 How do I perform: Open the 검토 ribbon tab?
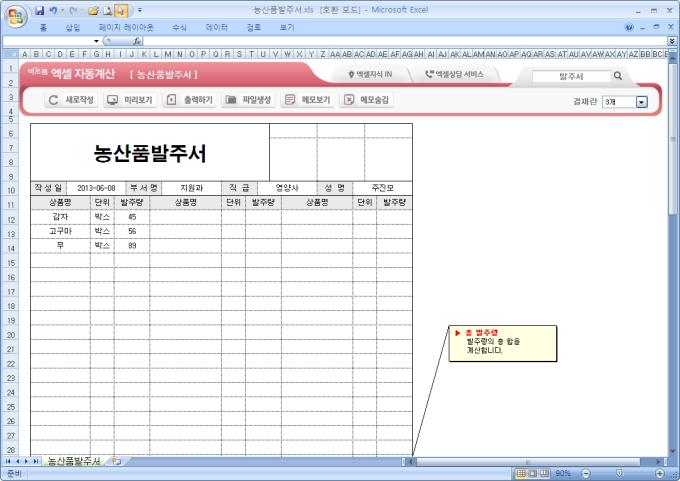point(254,28)
